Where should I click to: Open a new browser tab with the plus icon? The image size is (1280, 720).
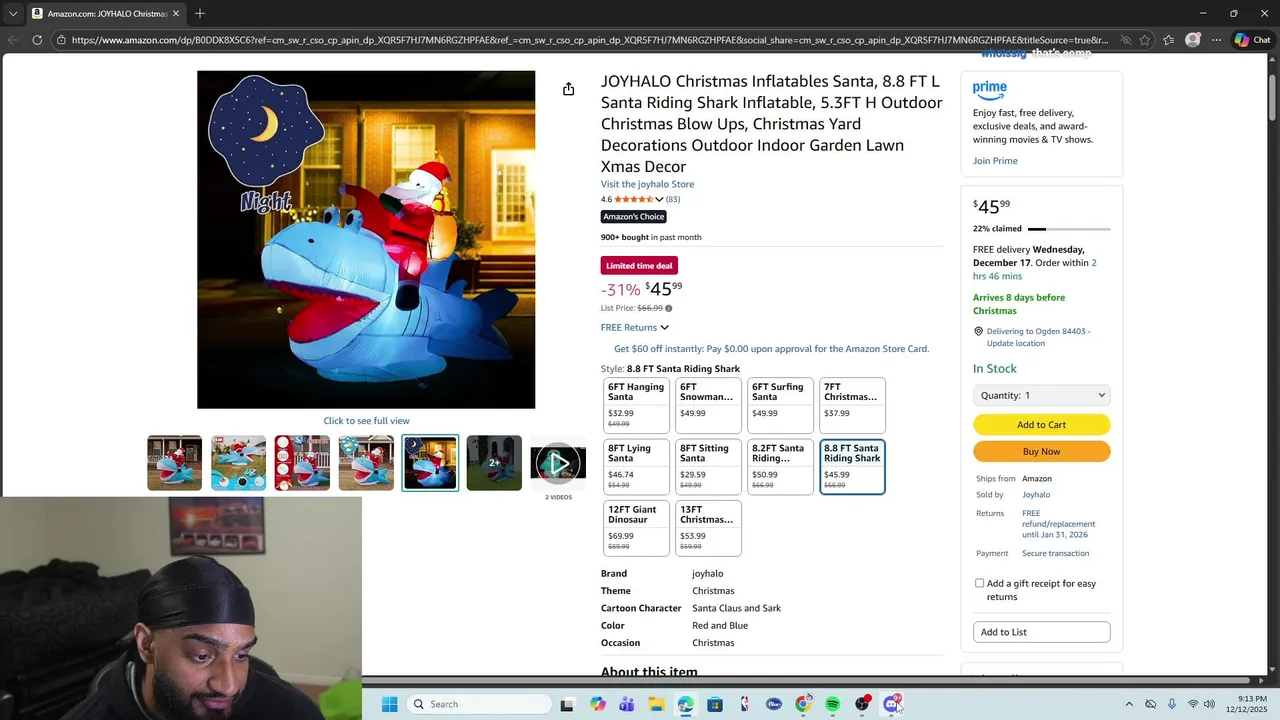point(200,13)
